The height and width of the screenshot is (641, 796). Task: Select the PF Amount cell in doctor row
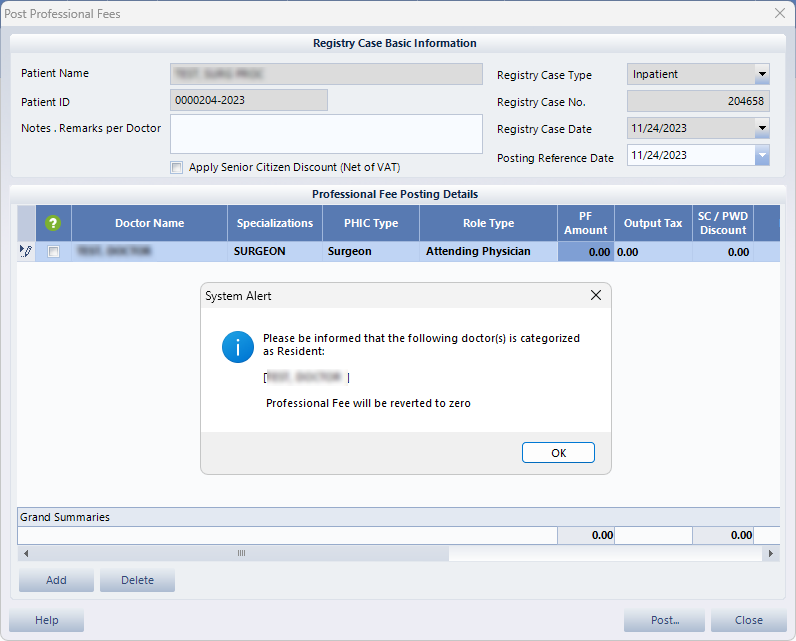point(585,252)
